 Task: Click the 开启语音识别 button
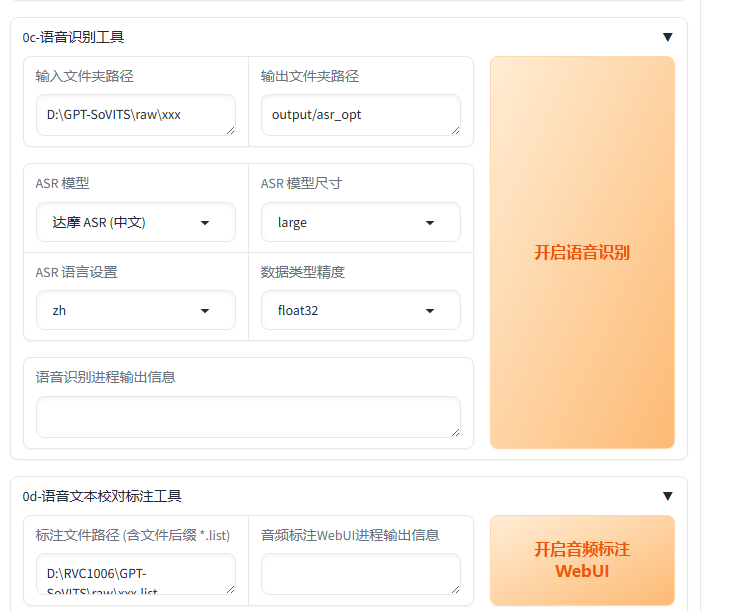point(581,252)
